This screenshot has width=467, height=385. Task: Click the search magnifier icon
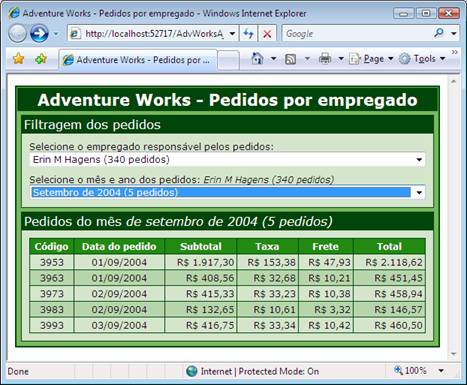[439, 33]
